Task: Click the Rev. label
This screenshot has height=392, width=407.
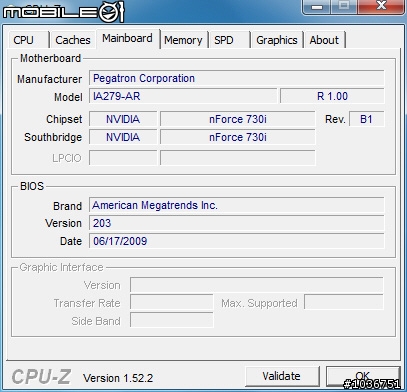Action: pos(335,119)
